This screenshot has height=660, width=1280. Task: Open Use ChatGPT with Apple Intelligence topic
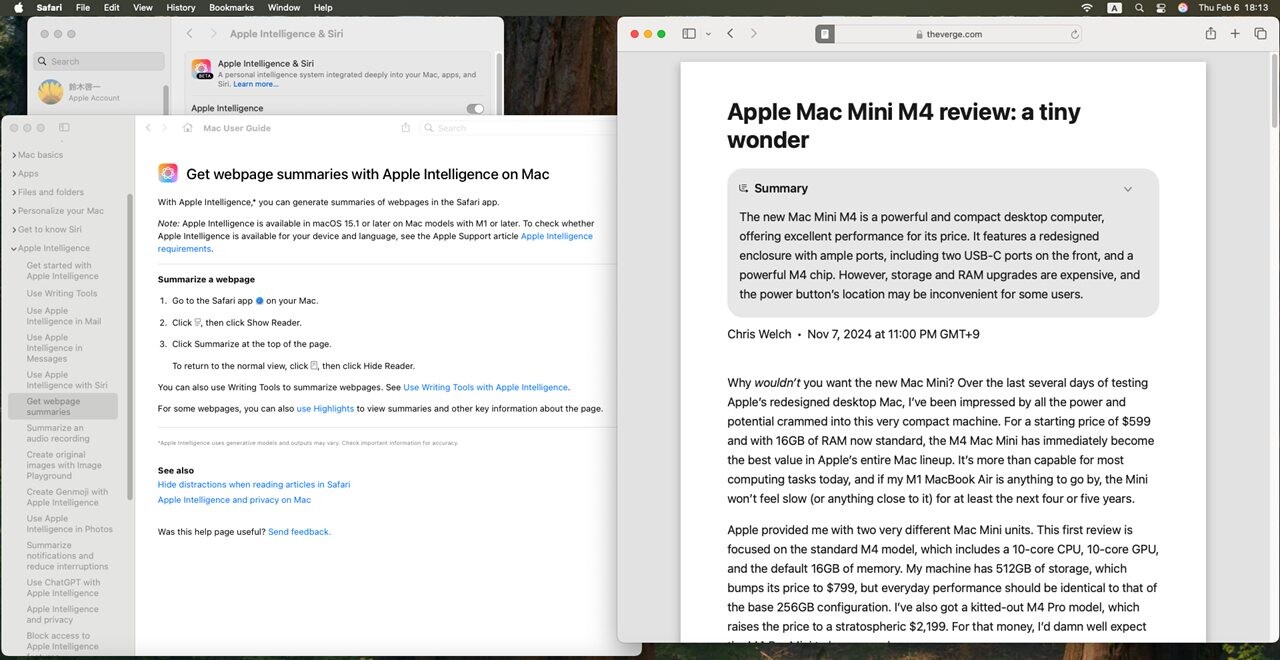(x=63, y=588)
